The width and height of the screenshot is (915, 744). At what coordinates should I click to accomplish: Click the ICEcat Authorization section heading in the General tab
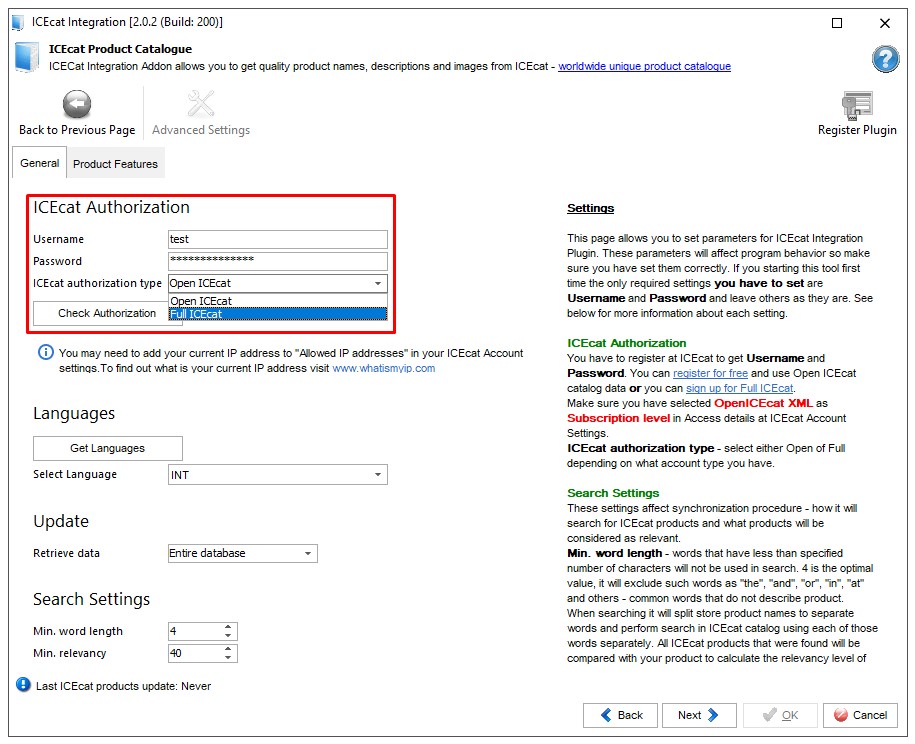111,207
